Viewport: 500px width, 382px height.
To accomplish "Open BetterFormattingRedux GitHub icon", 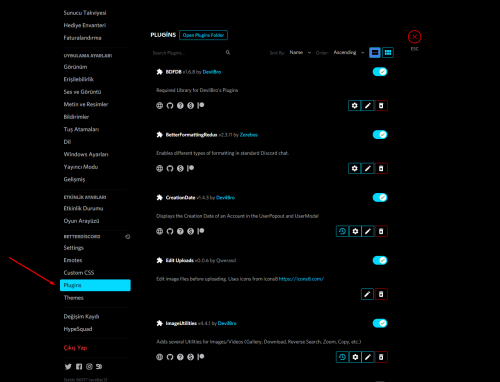I will coord(170,168).
